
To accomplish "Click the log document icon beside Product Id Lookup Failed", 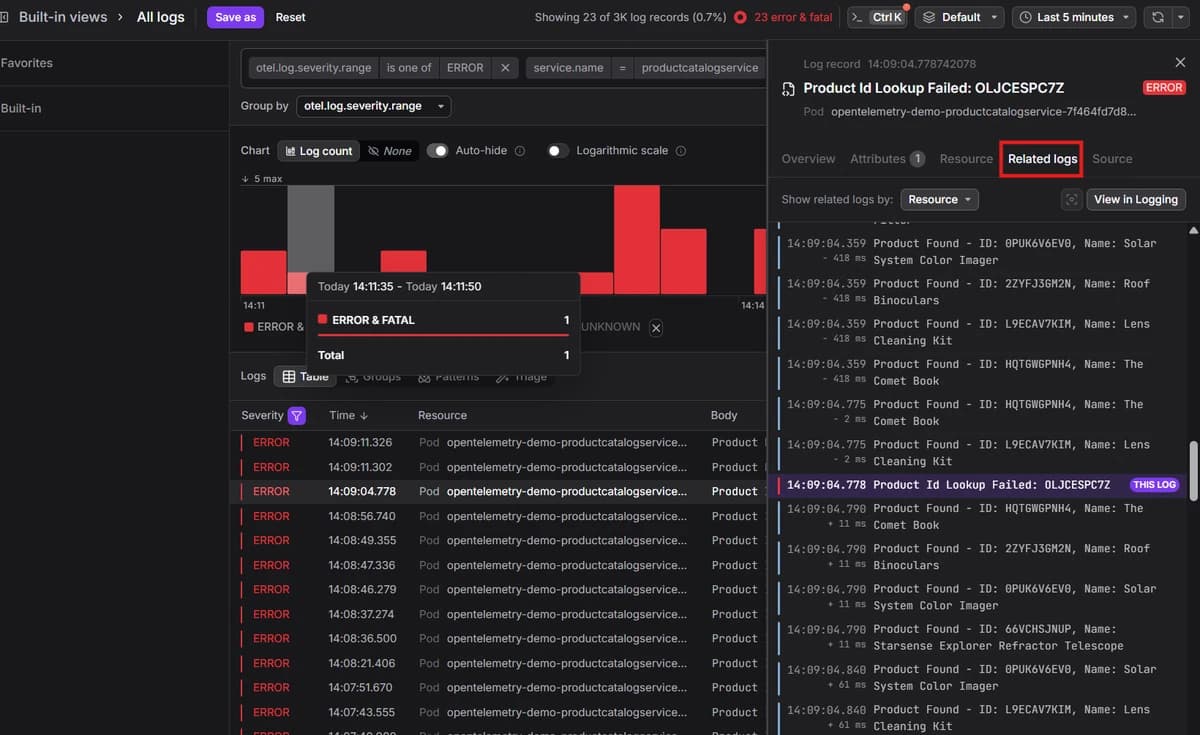I will [787, 88].
